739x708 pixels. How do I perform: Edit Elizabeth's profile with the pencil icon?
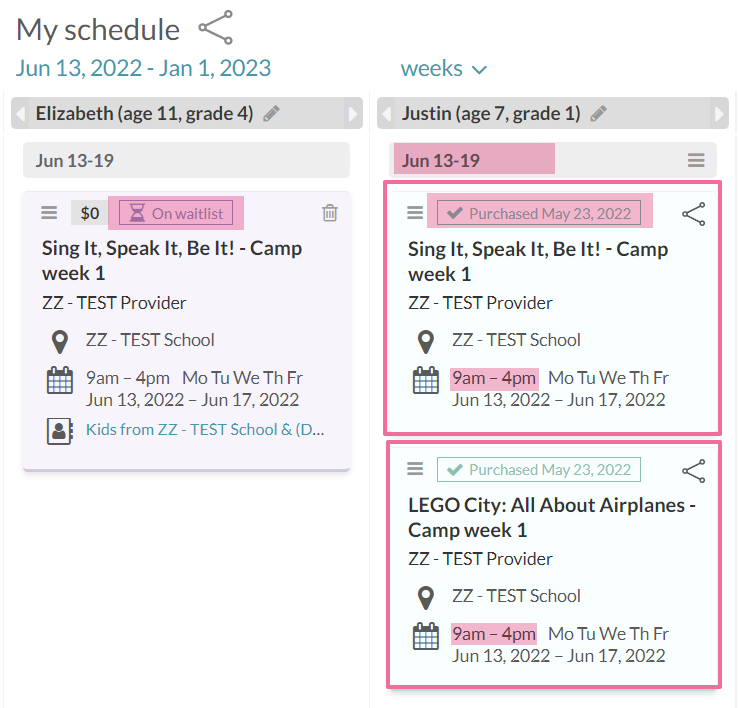coord(271,114)
